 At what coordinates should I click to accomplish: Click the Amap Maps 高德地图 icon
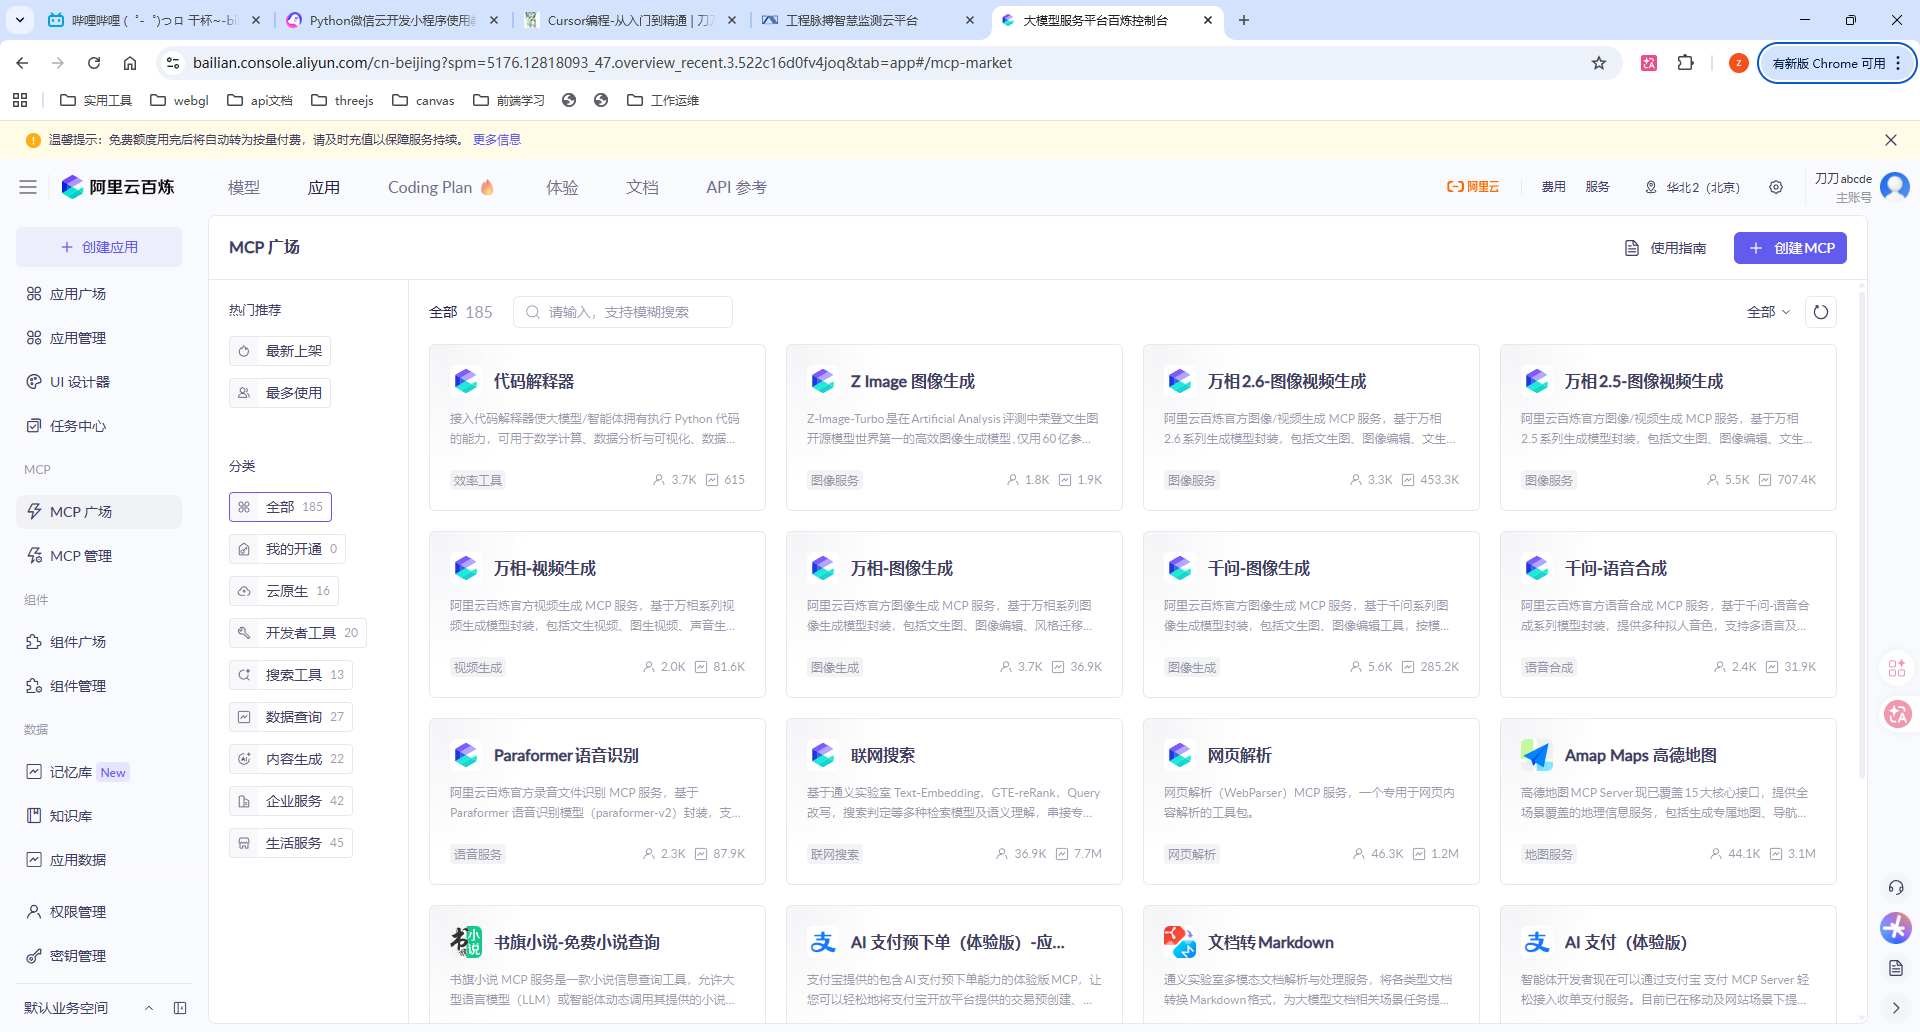(1536, 755)
